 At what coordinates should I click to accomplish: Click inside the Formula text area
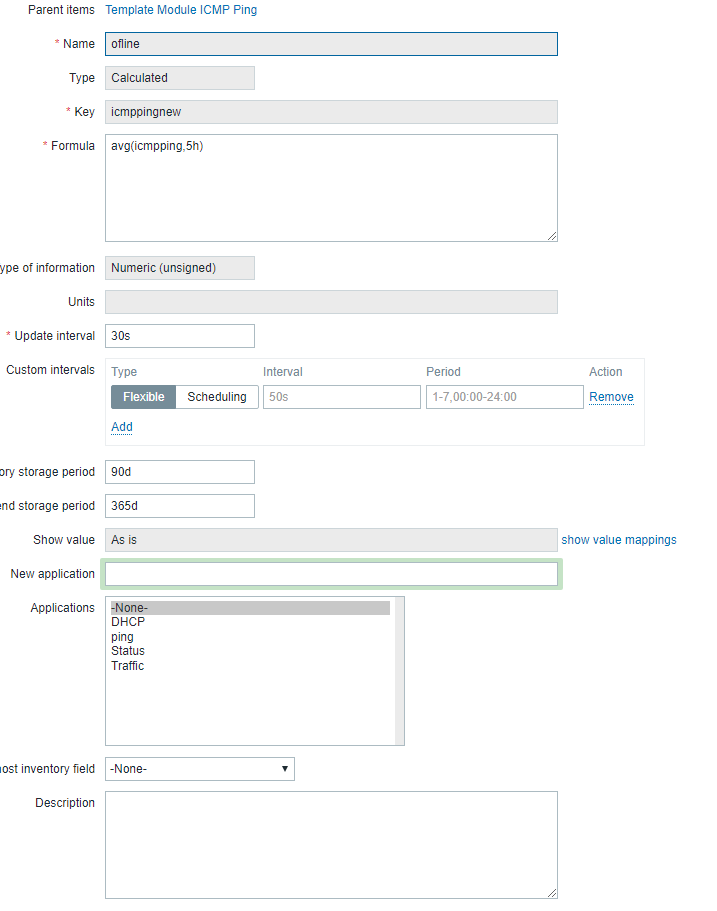(330, 188)
